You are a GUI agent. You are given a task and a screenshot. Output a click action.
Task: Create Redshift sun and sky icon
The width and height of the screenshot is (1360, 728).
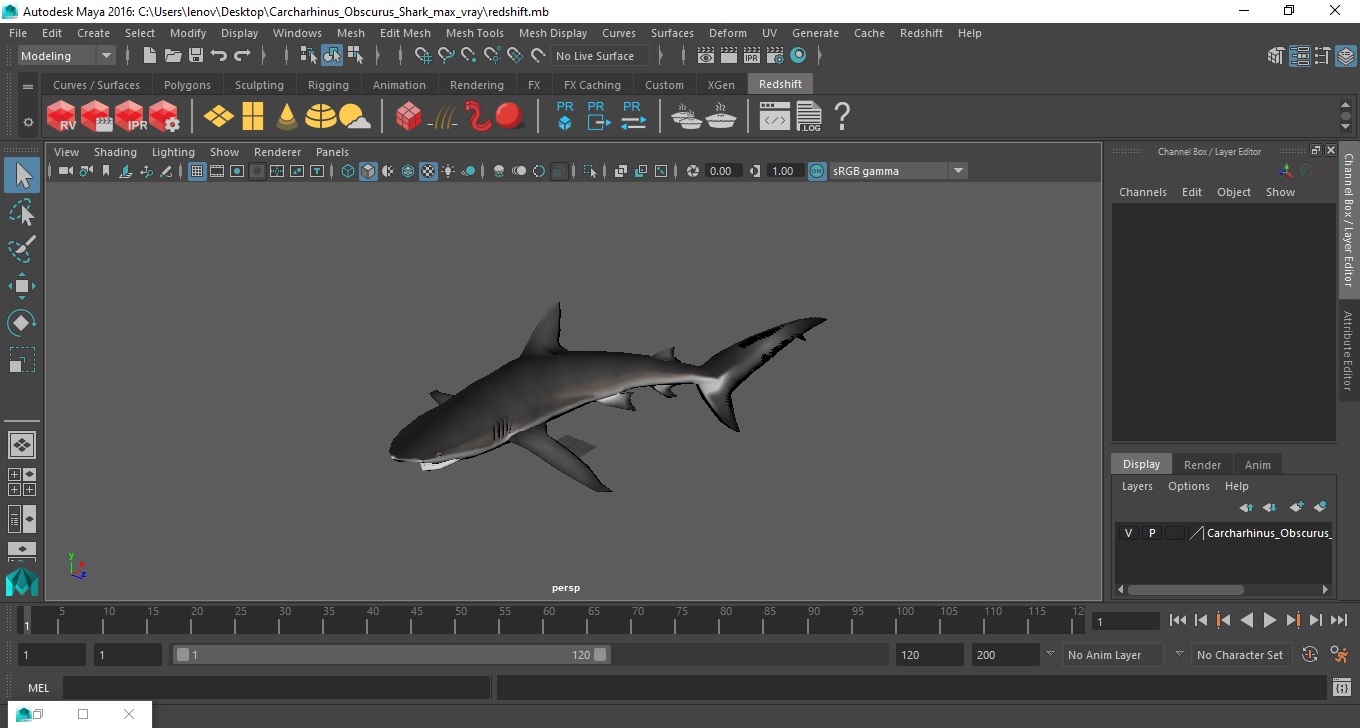pyautogui.click(x=354, y=118)
